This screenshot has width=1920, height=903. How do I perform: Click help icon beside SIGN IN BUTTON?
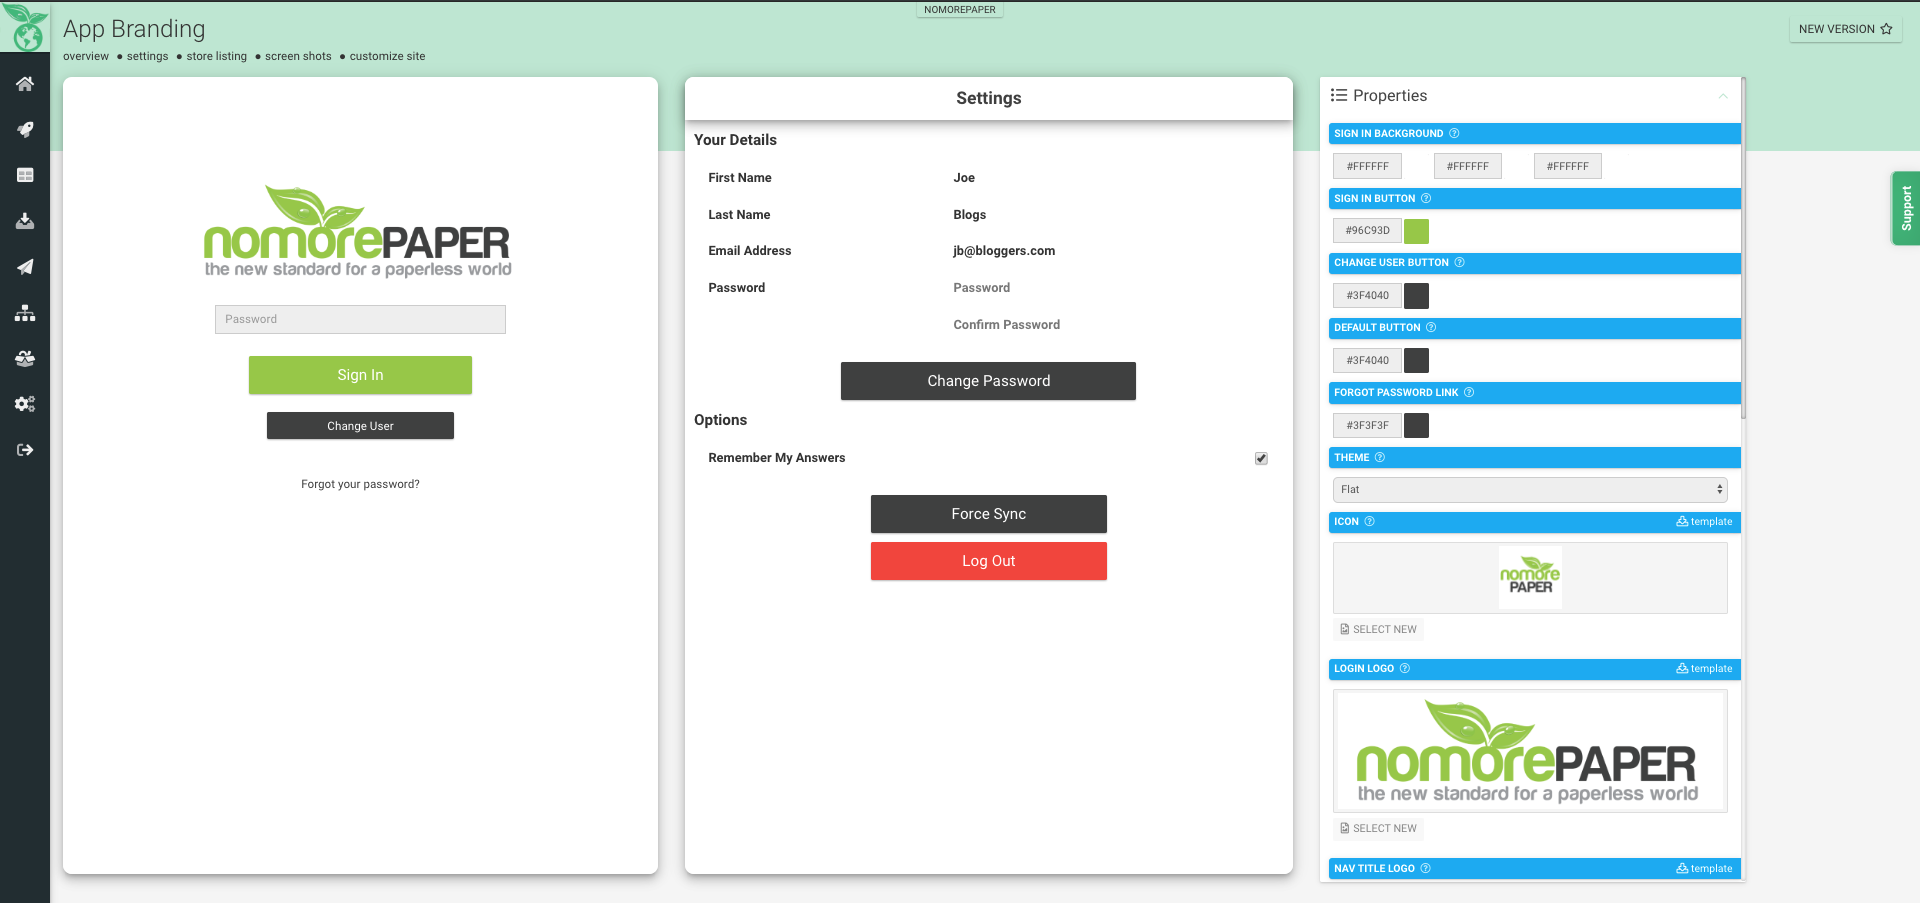point(1426,198)
